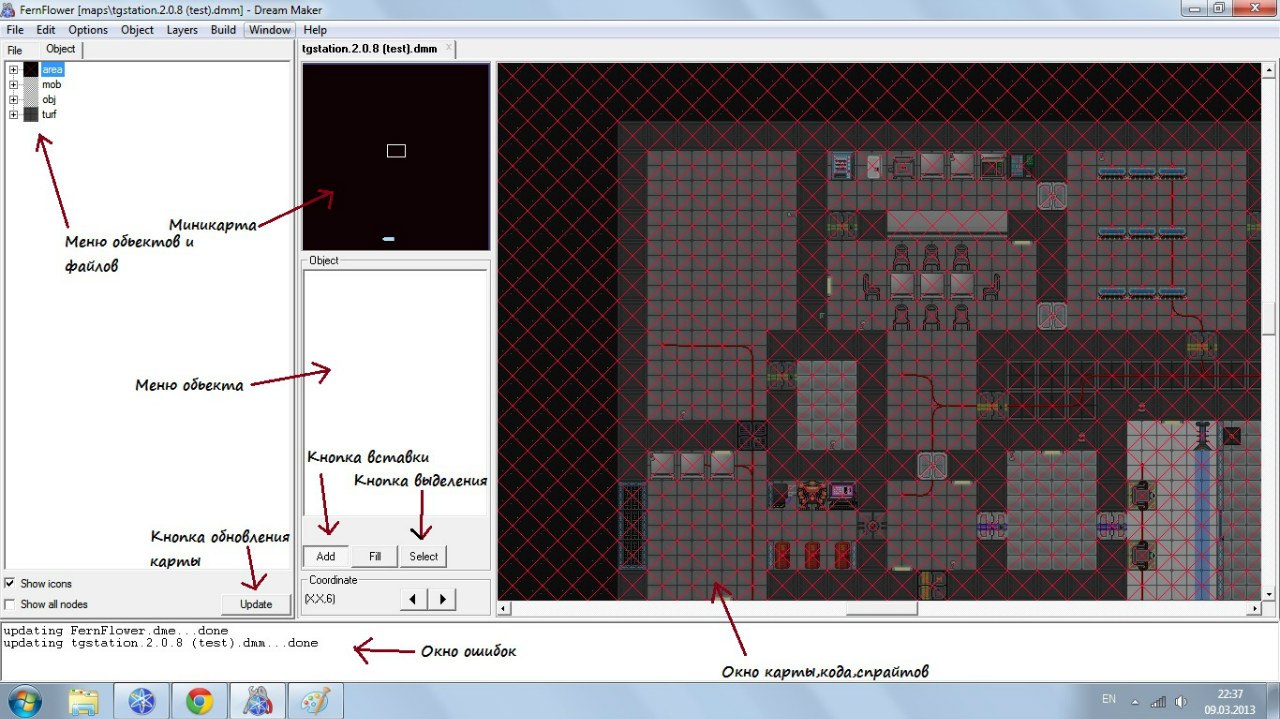Close the tgstation.2.0.8 (test).dmm tab
This screenshot has height=719, width=1280.
click(x=449, y=47)
